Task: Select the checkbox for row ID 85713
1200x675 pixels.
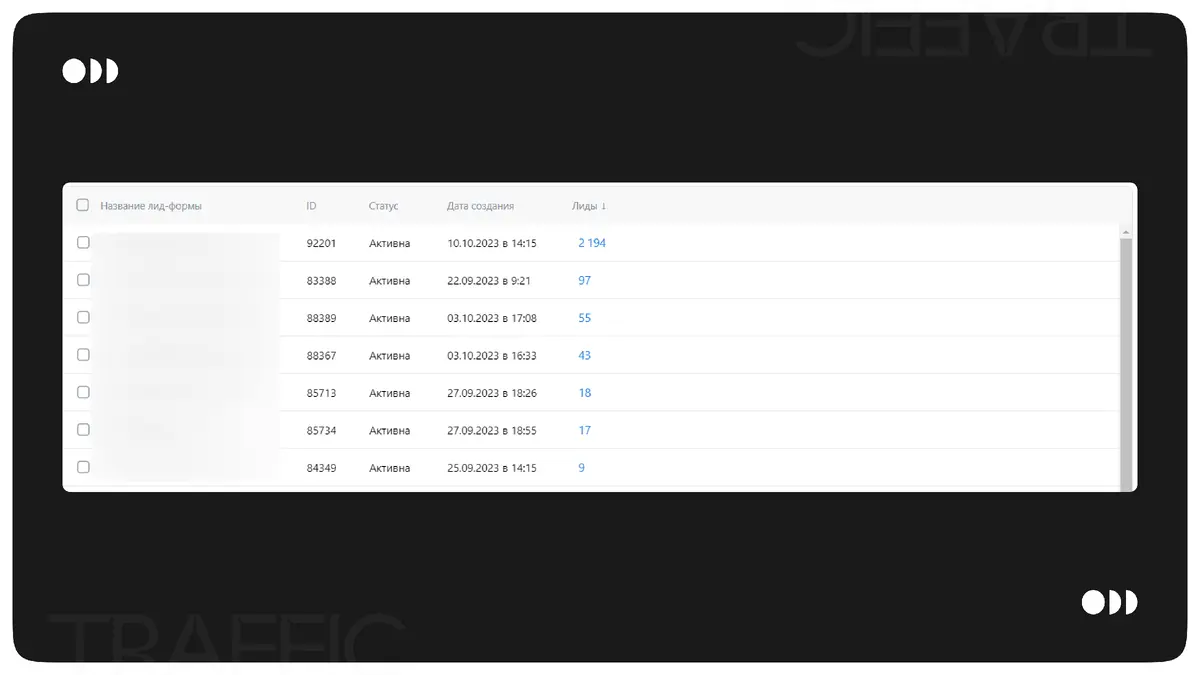Action: tap(83, 392)
